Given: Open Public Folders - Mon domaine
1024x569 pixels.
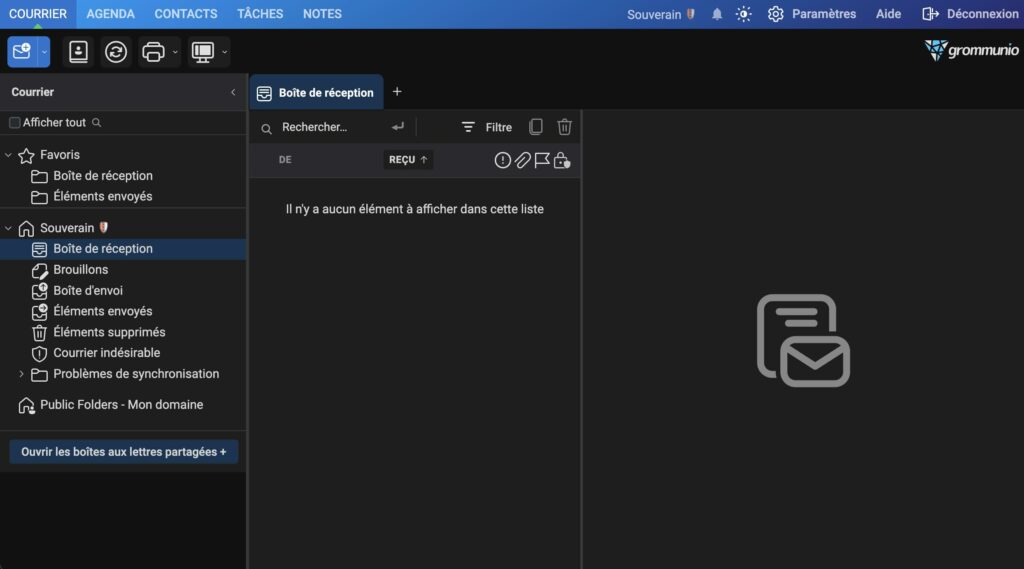Looking at the screenshot, I should click(123, 405).
